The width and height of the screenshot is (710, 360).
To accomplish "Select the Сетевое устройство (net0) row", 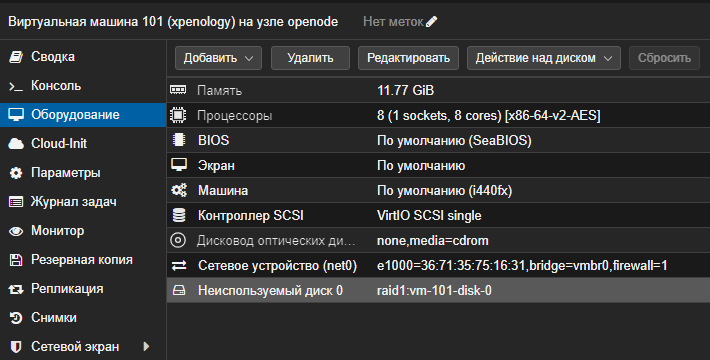I will pos(438,265).
